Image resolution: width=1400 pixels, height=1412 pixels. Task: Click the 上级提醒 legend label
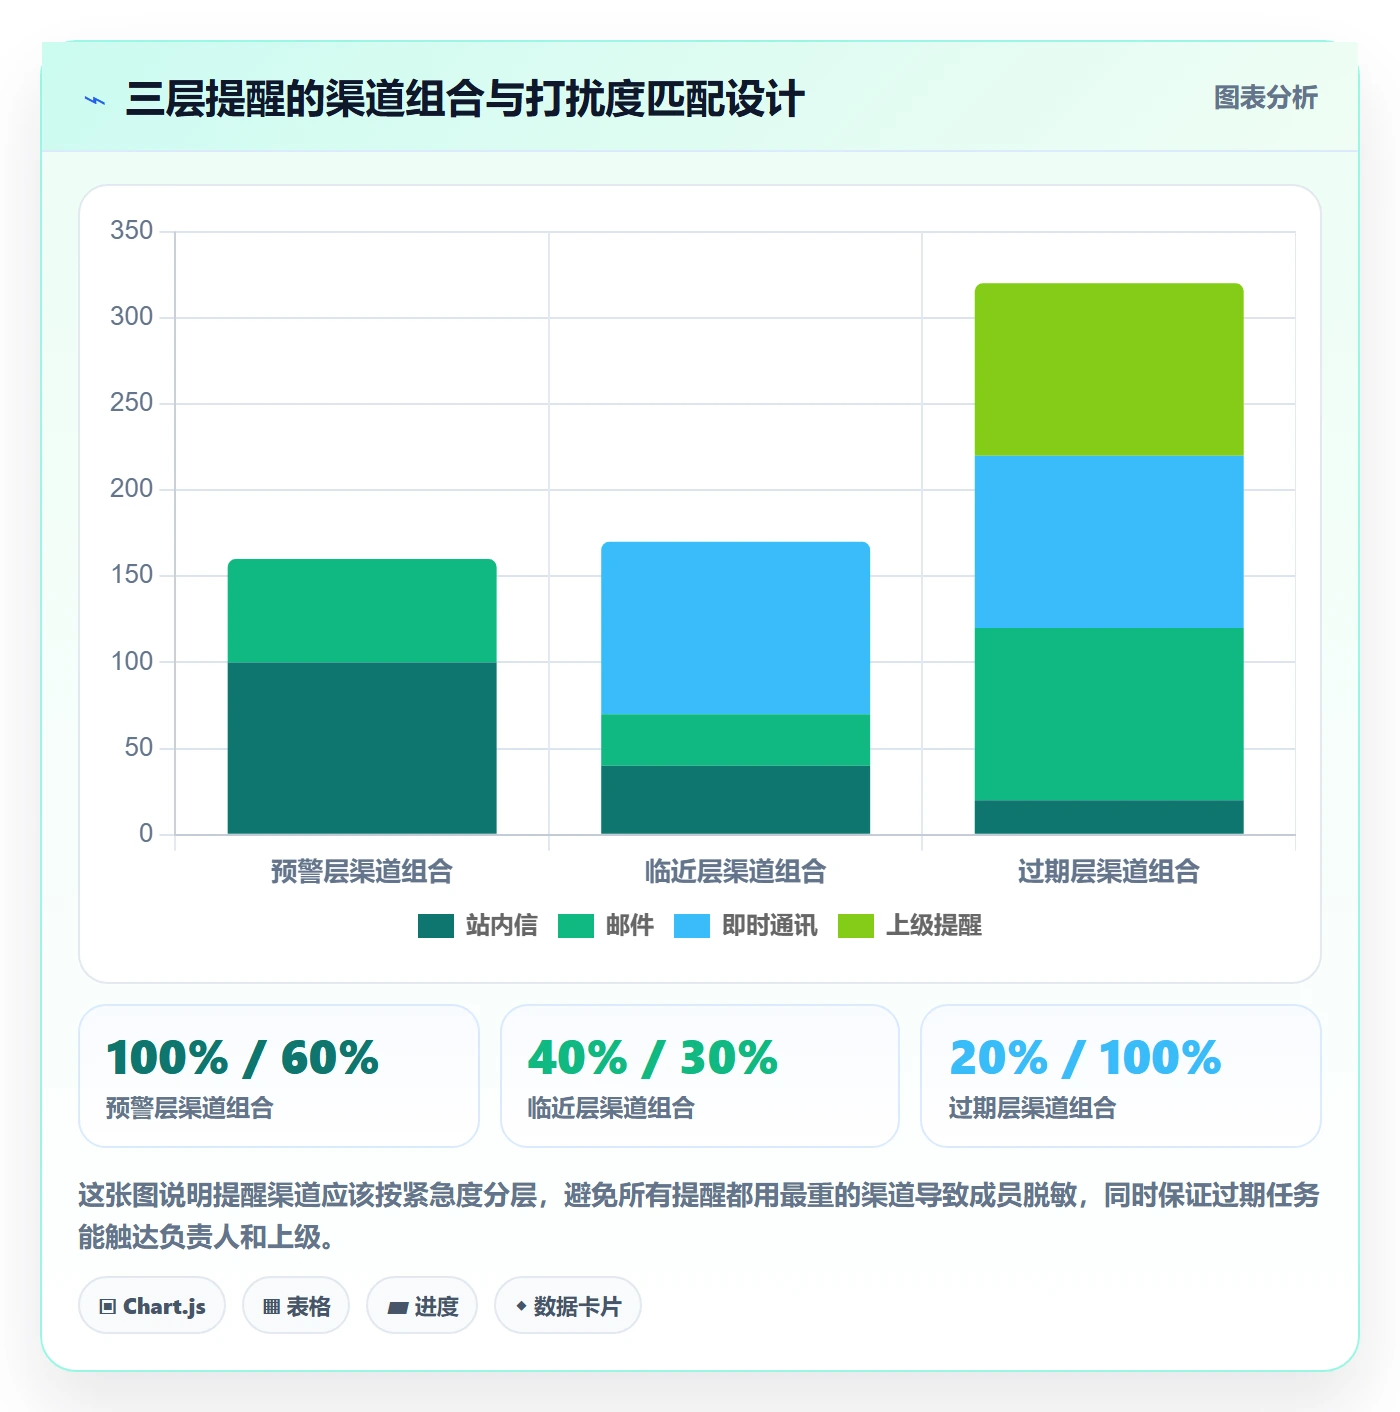933,926
